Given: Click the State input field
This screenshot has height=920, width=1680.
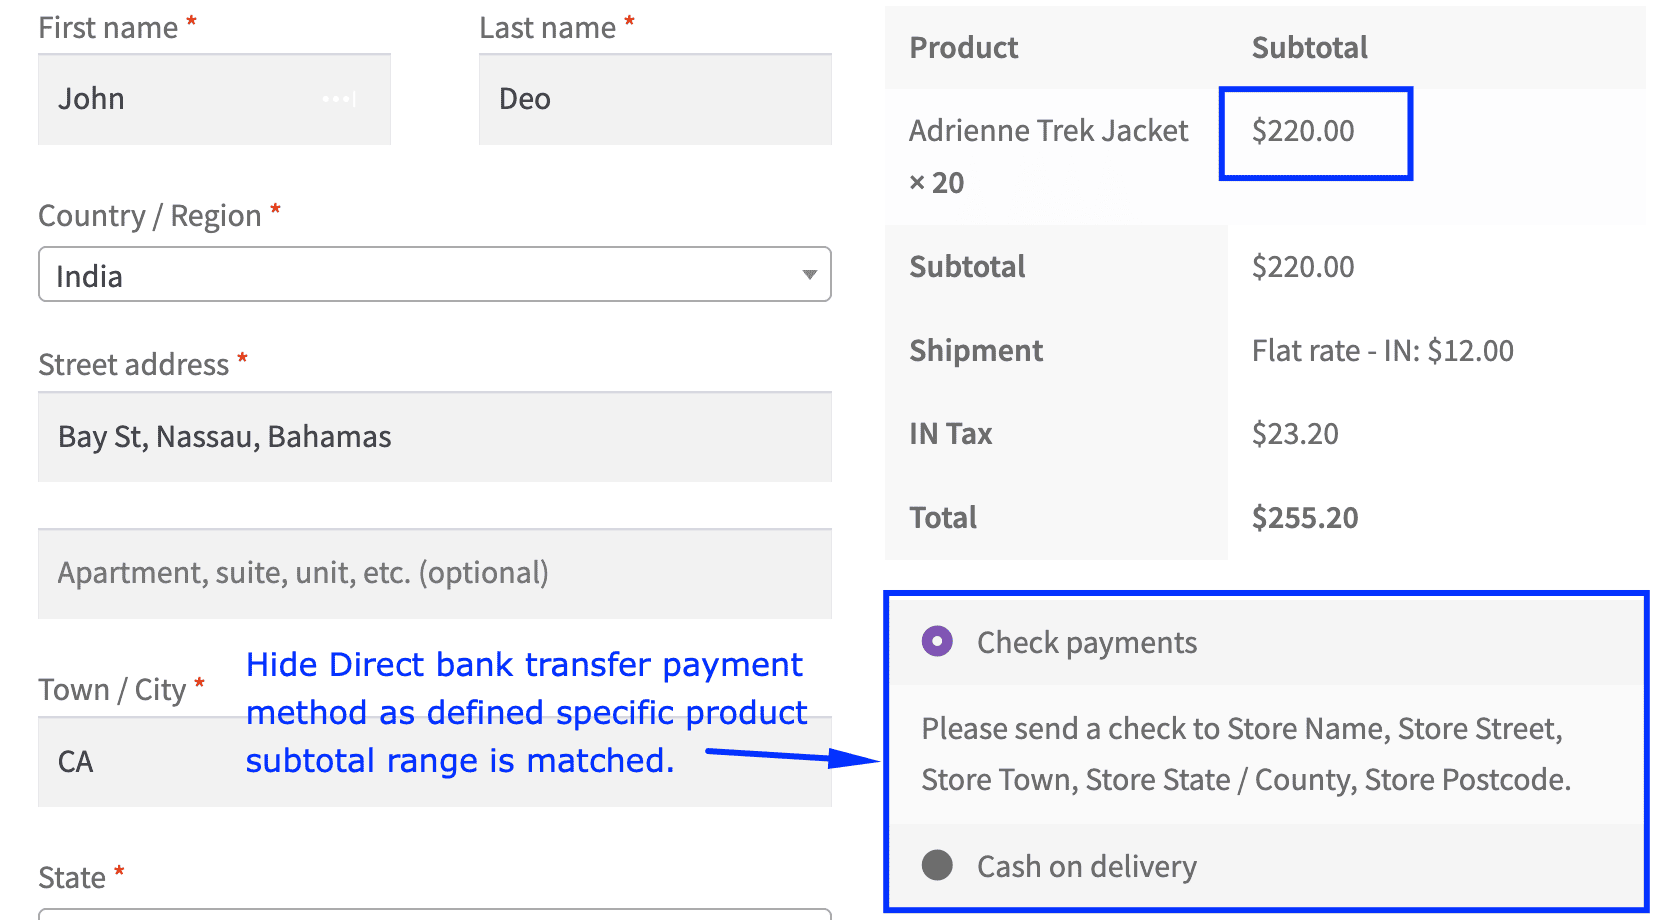Looking at the screenshot, I should [434, 914].
